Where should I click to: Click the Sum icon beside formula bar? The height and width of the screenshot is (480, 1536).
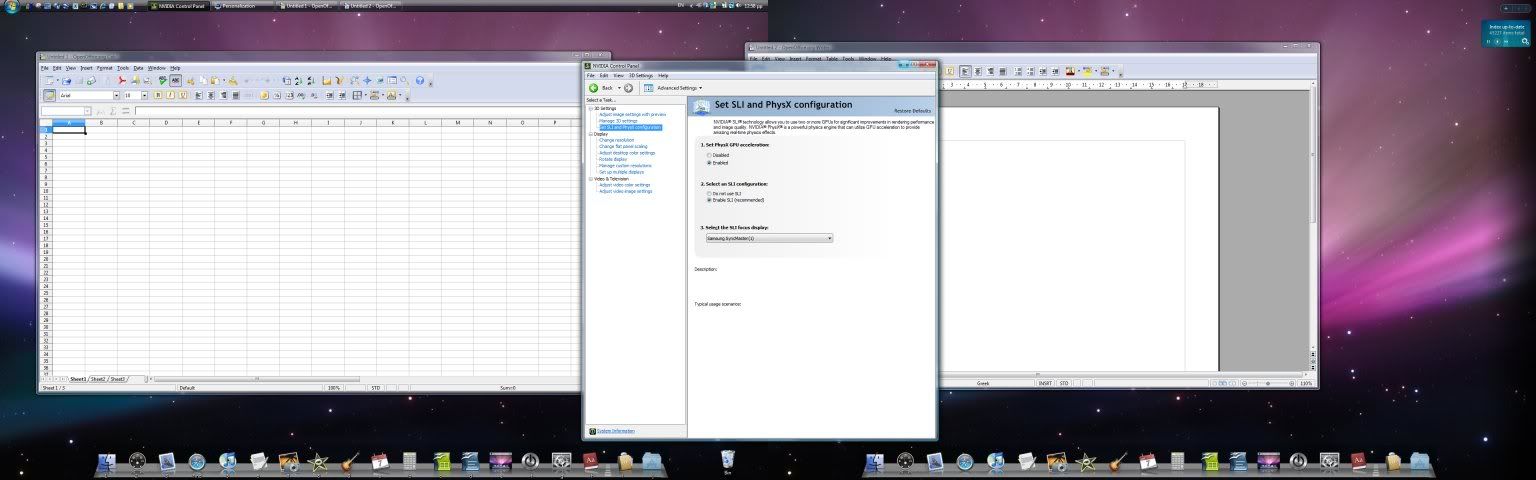[x=113, y=110]
